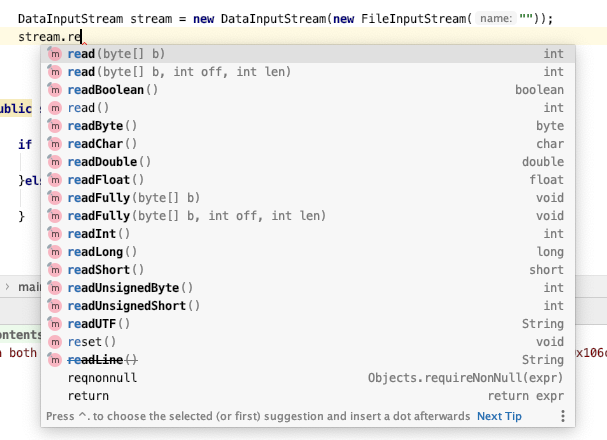The width and height of the screenshot is (607, 440).
Task: Open the three-dot options menu in popup
Action: (x=562, y=416)
